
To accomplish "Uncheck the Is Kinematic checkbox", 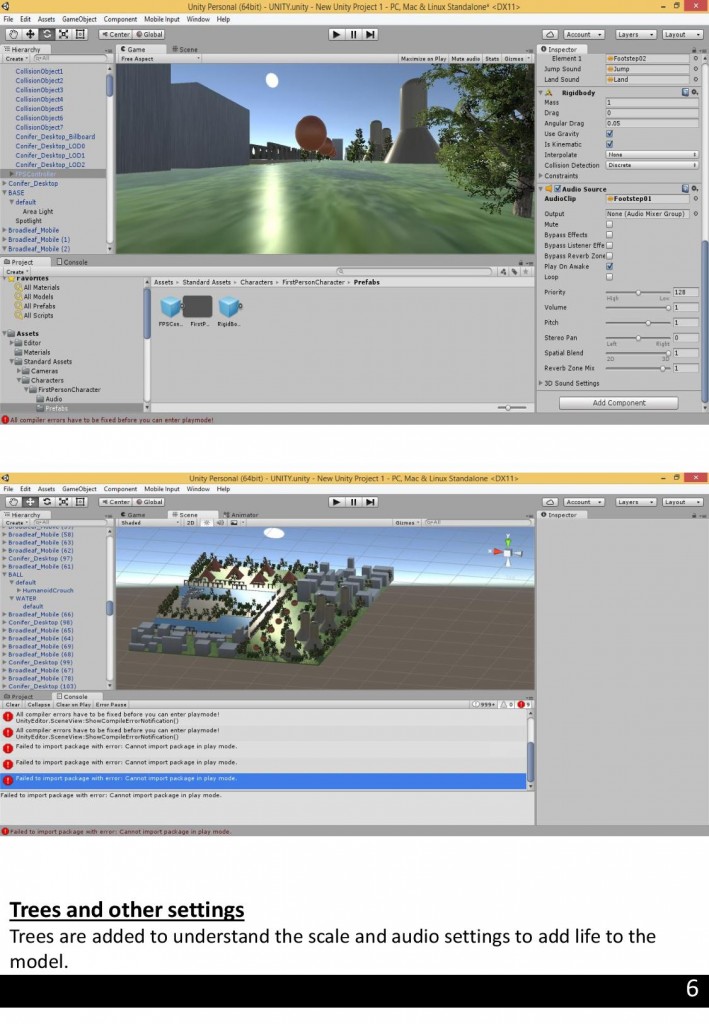I will [609, 144].
